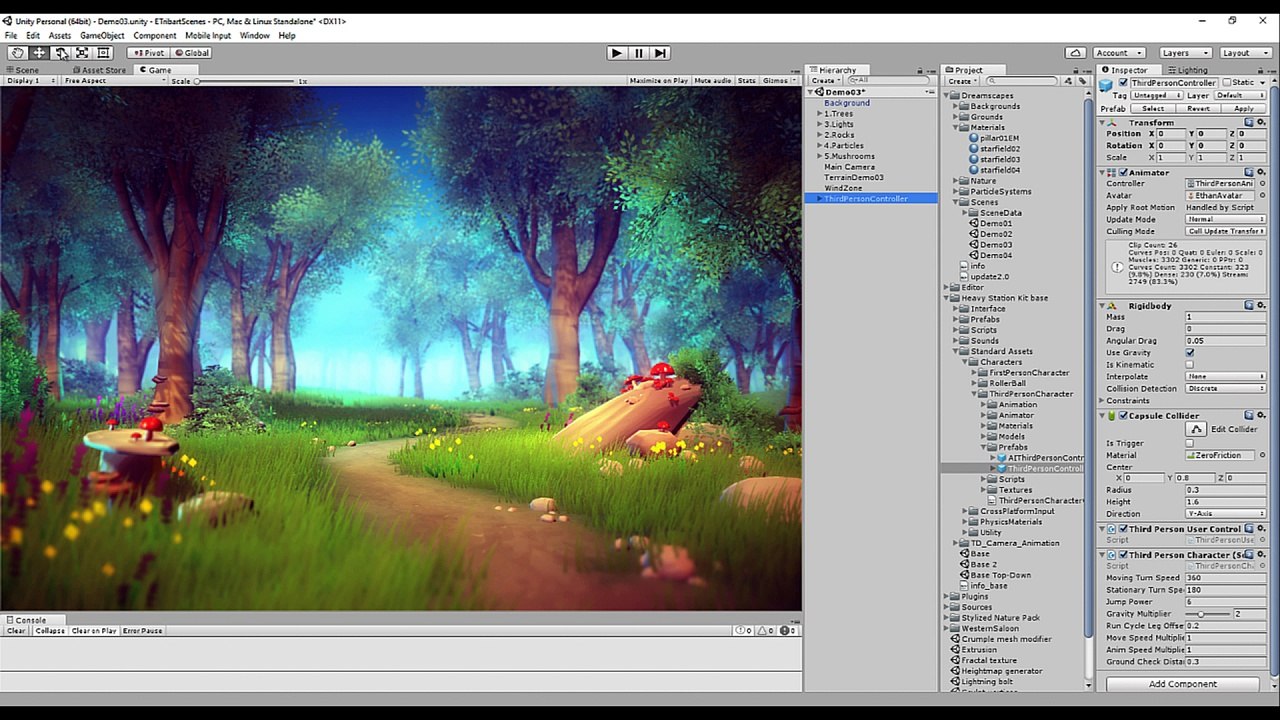This screenshot has width=1280, height=720.
Task: Click the Inspector lock icon
Action: (1260, 71)
